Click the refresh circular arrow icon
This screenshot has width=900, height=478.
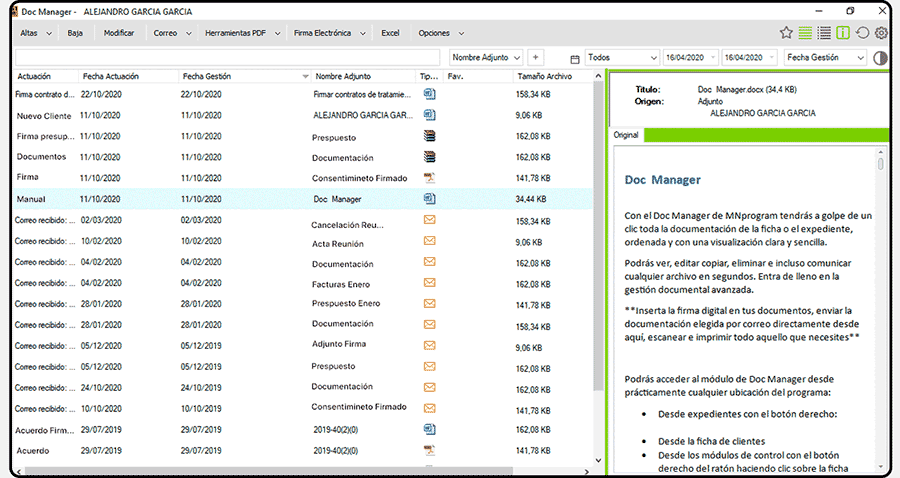[x=862, y=33]
